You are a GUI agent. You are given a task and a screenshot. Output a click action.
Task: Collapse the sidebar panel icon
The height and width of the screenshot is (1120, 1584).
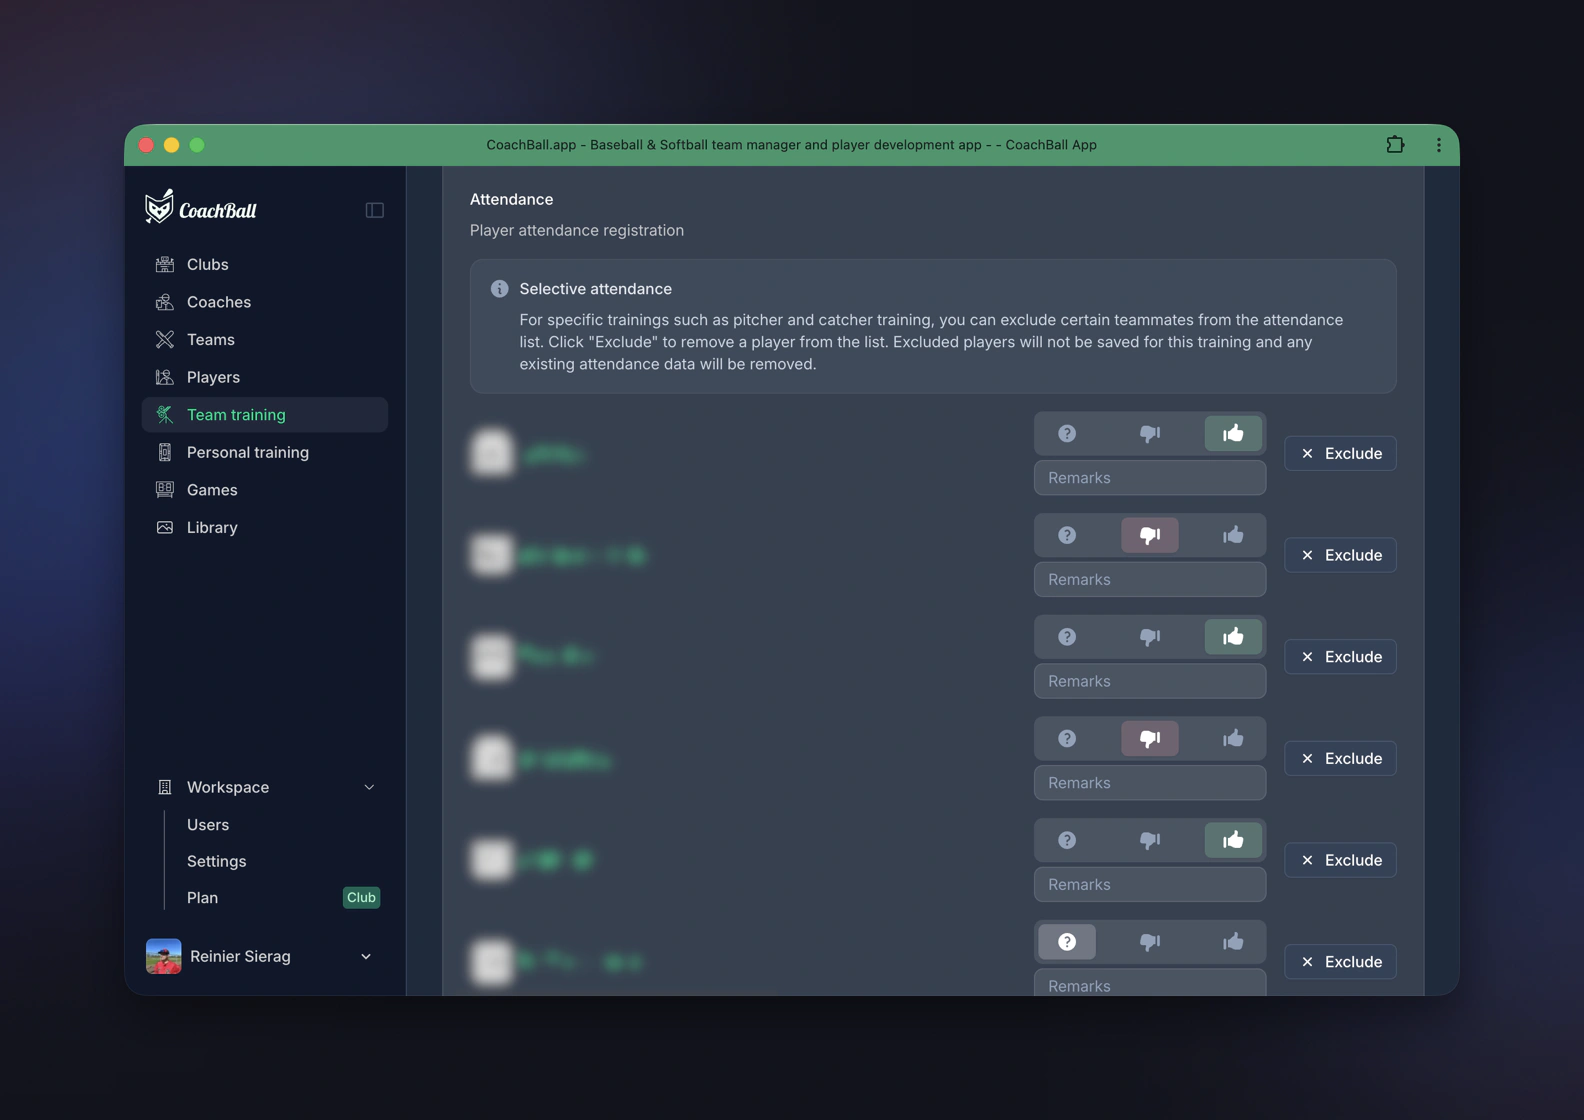point(375,210)
